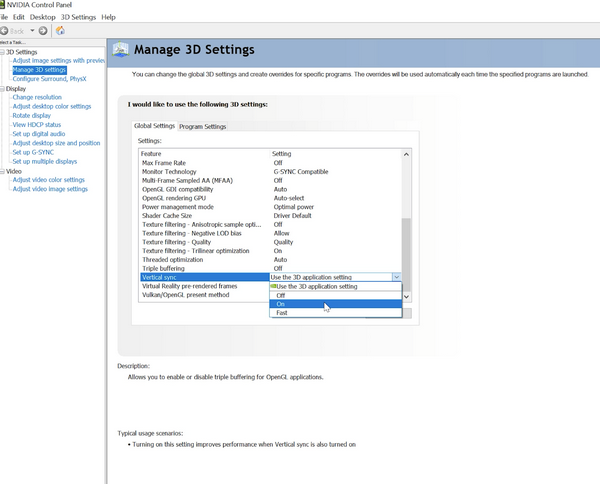Open Configure Surround, PhysX page
600x484 pixels.
[x=50, y=79]
